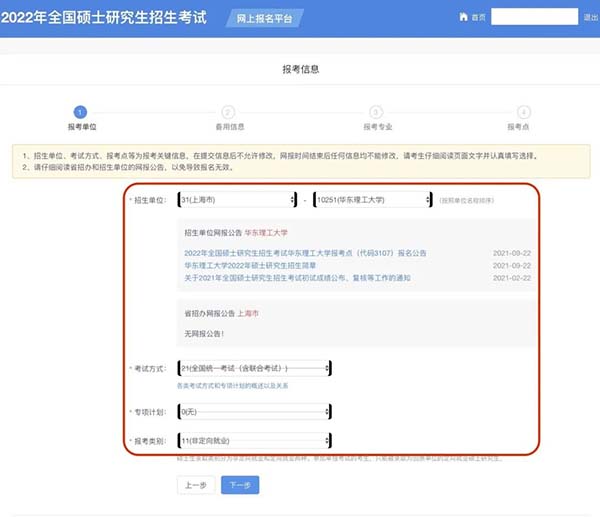The image size is (600, 517).
Task: Click the 专项计划 field label
Action: point(150,412)
